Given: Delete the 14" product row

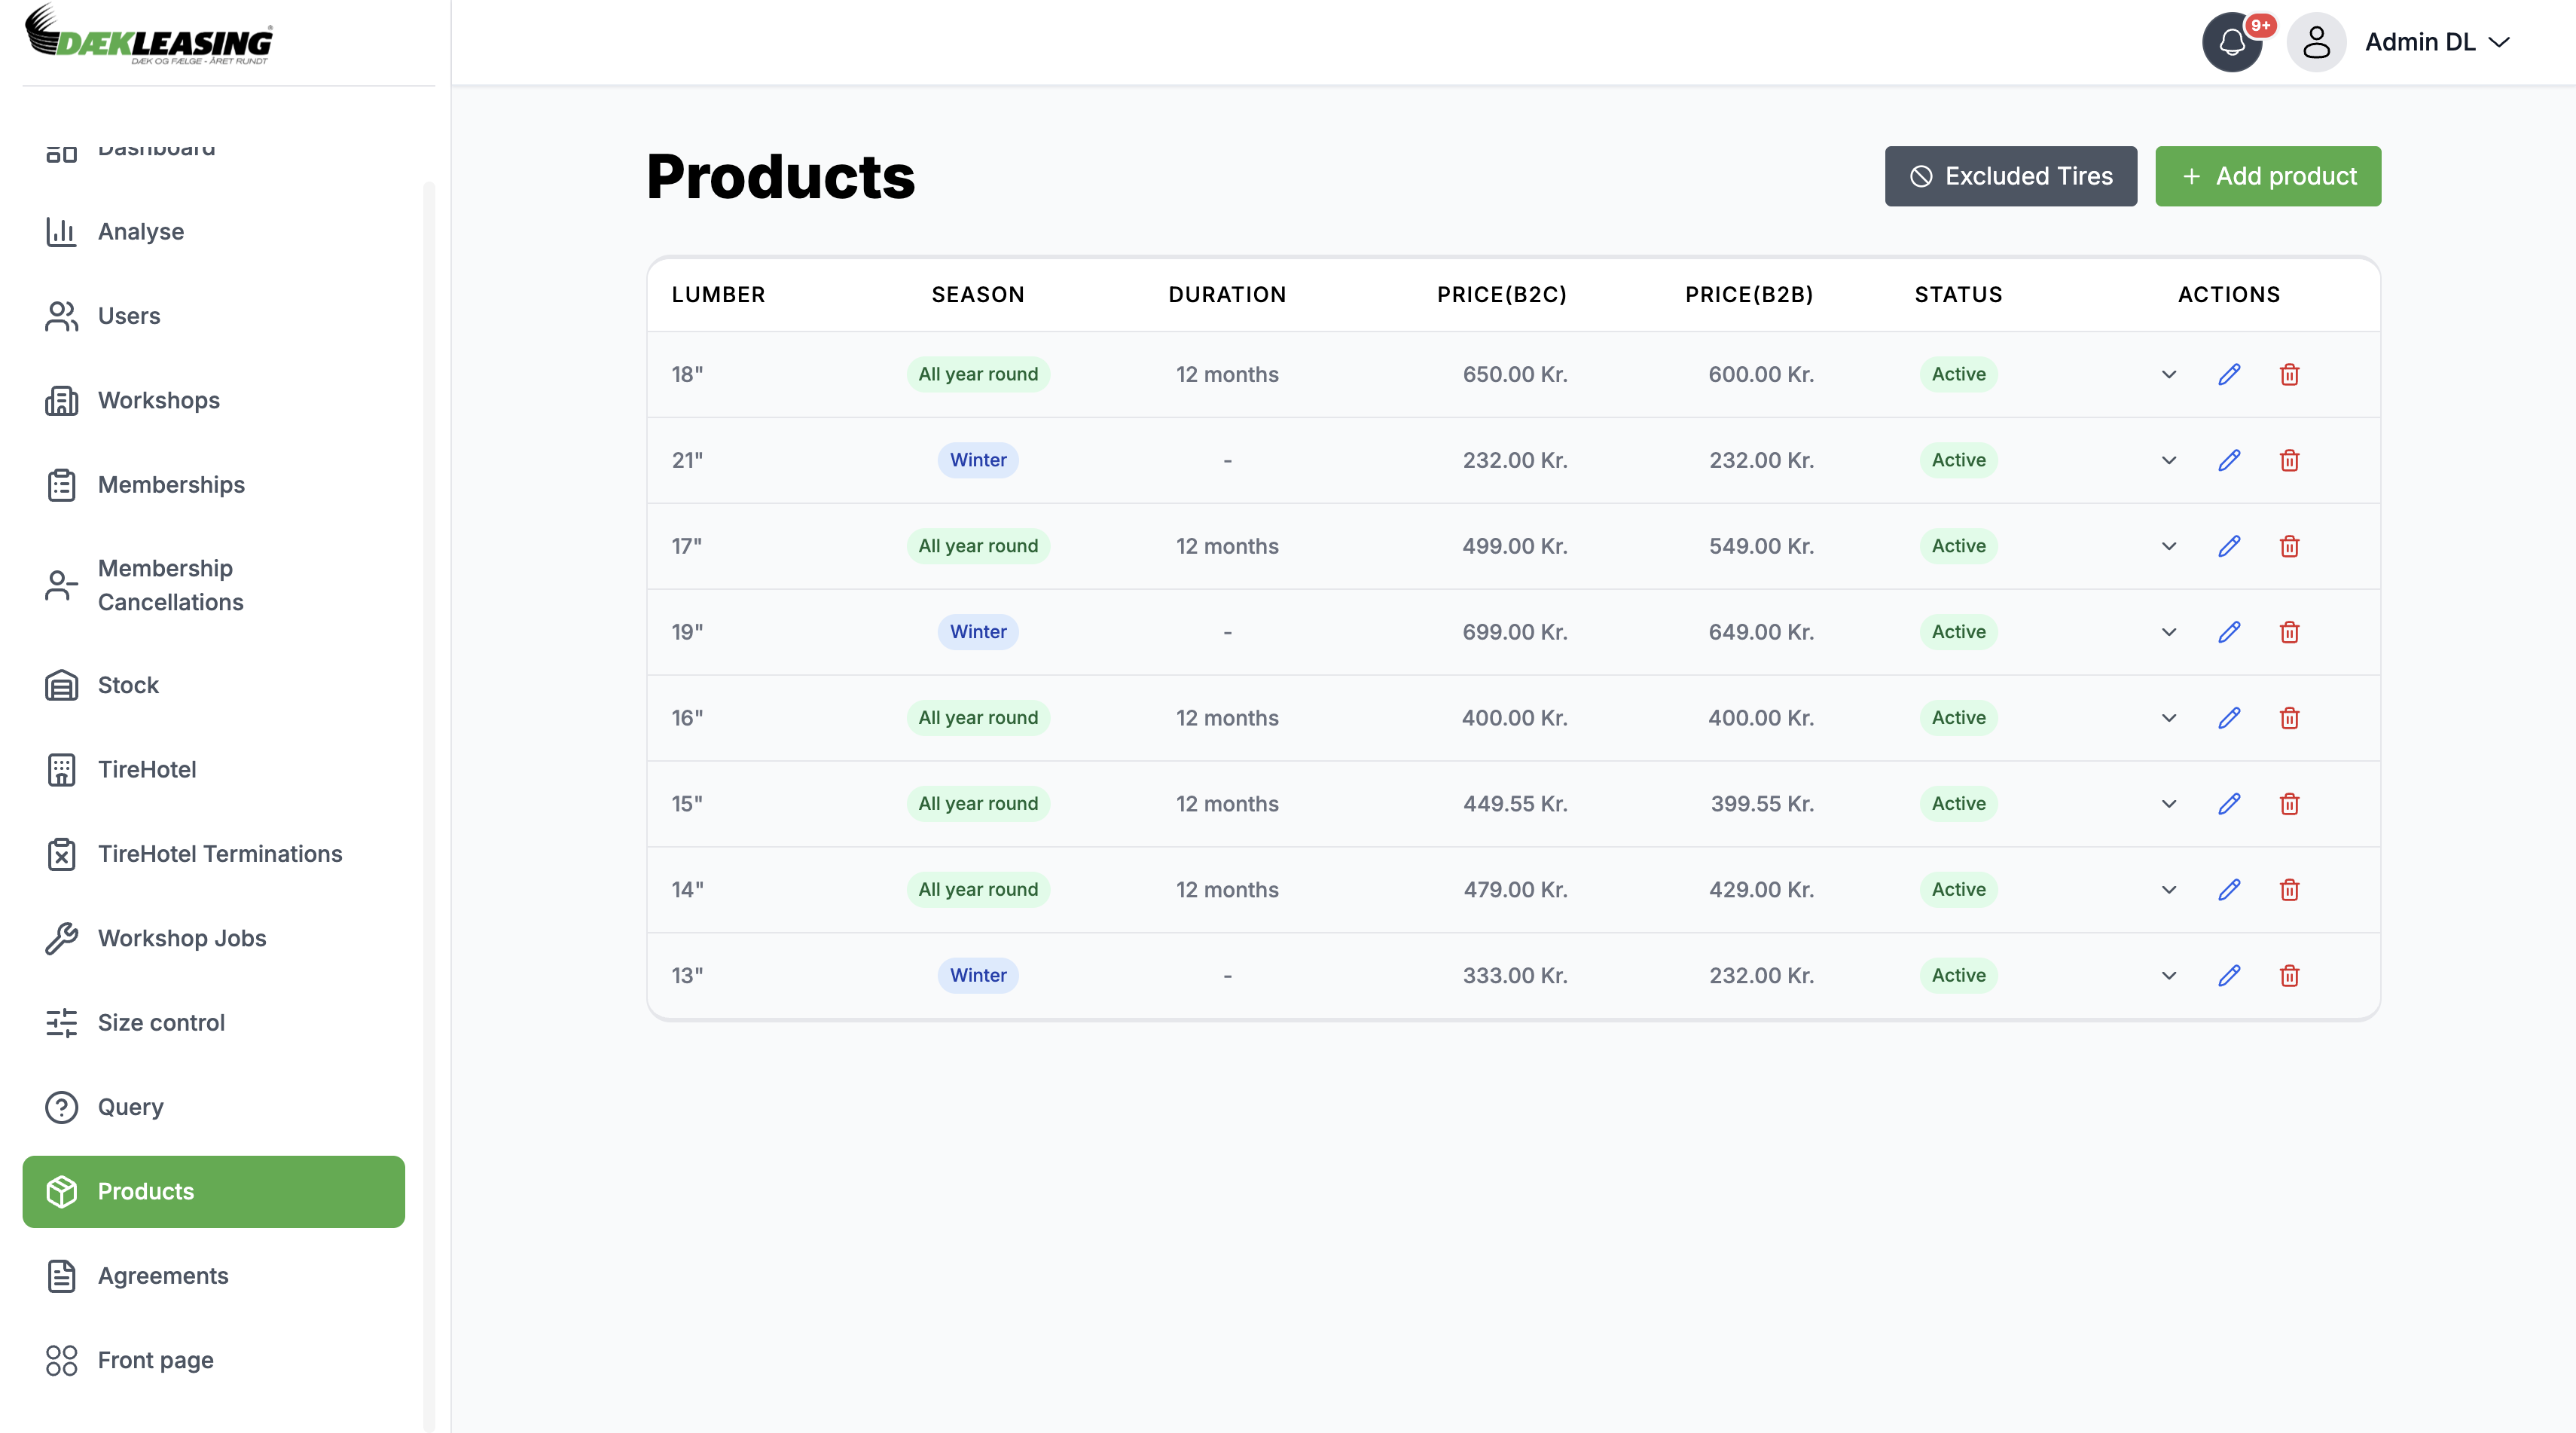Looking at the screenshot, I should (x=2289, y=890).
